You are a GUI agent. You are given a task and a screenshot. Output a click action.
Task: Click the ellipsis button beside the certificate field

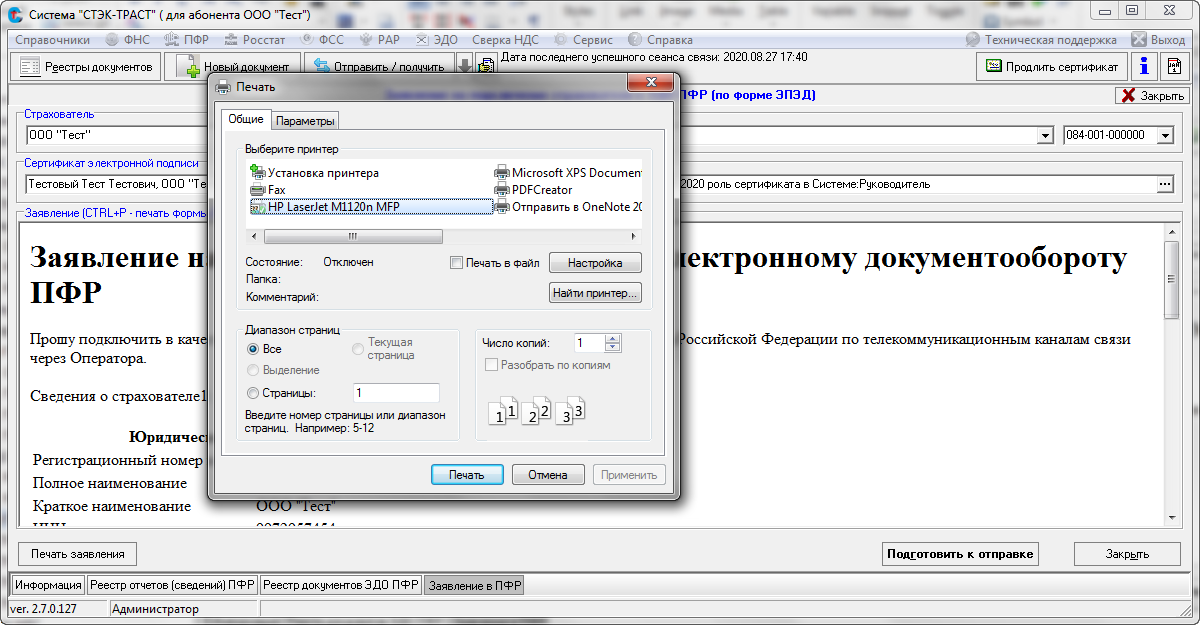point(1164,184)
